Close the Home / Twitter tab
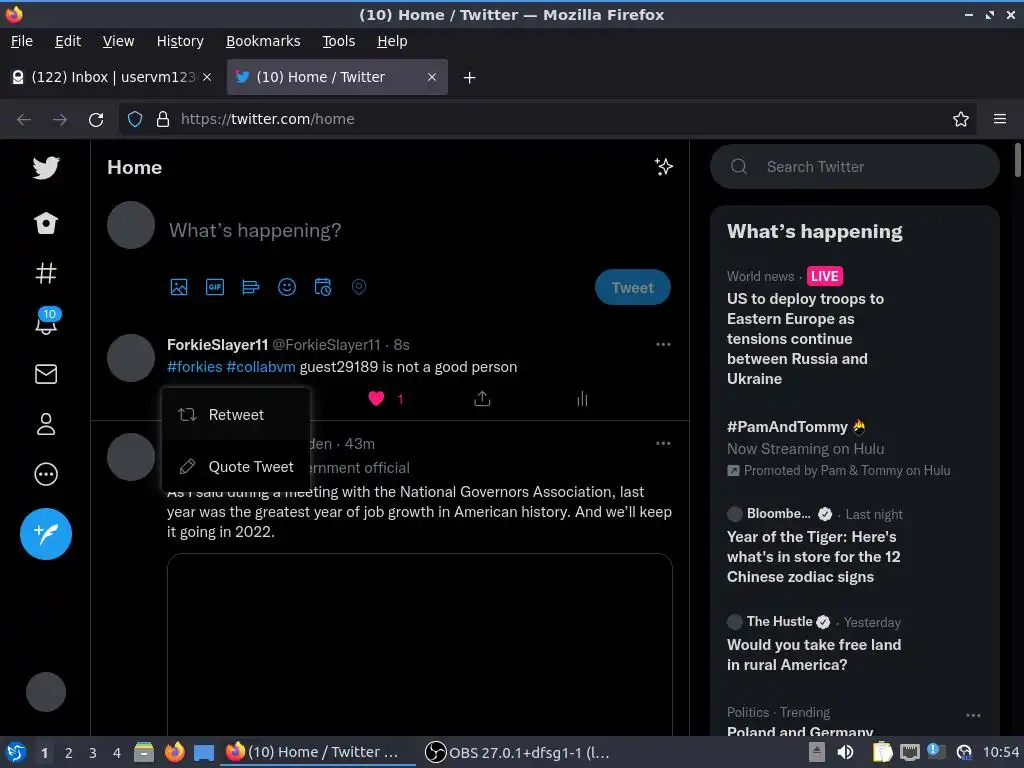Viewport: 1024px width, 768px height. [432, 77]
